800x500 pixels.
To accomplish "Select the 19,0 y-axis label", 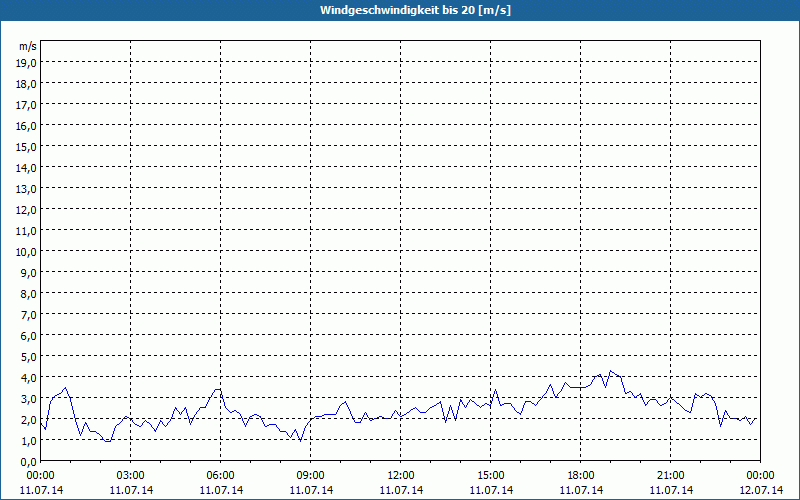I will tap(27, 63).
